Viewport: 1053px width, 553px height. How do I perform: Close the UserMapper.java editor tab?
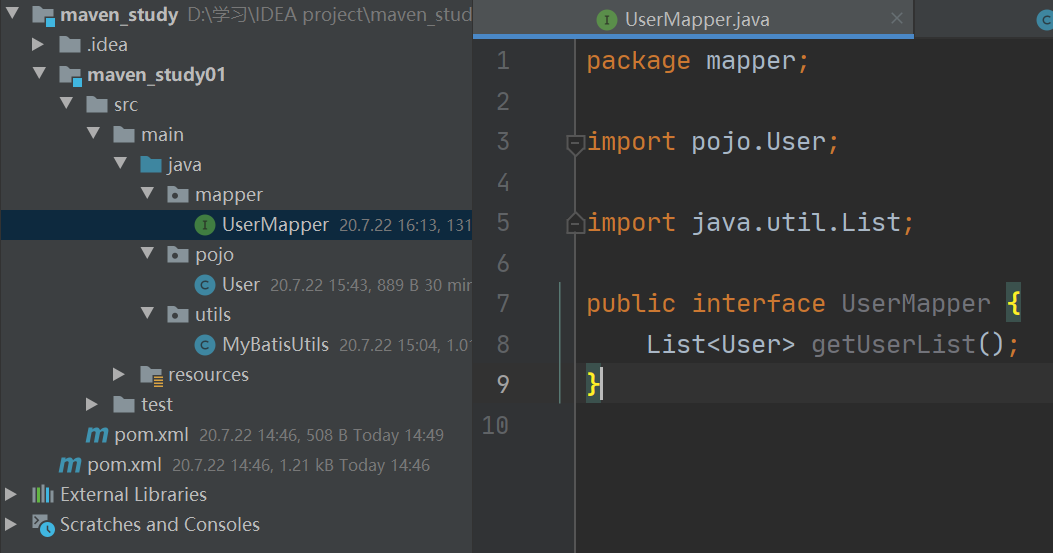pyautogui.click(x=896, y=18)
